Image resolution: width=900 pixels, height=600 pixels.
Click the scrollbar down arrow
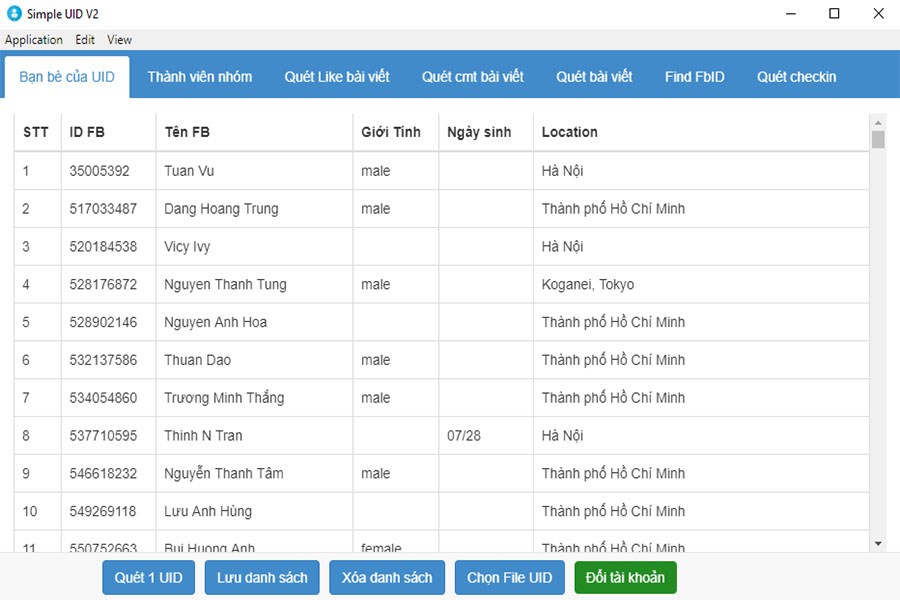[x=877, y=542]
